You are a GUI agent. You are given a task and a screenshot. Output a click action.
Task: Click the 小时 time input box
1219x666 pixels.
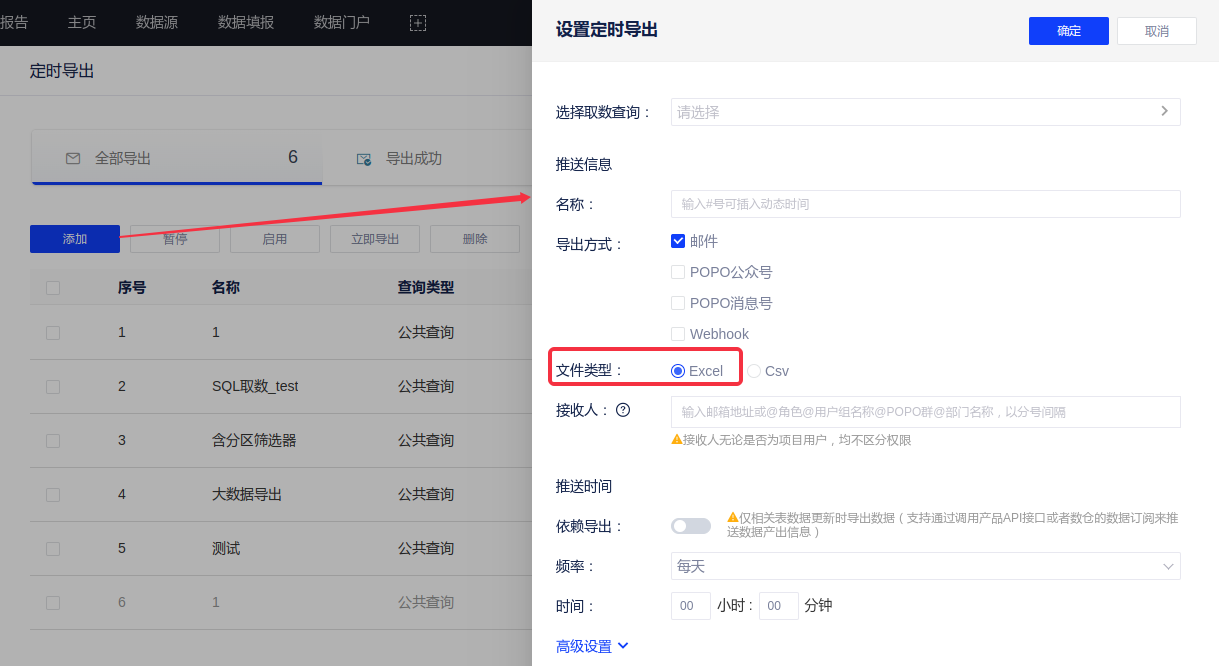click(x=690, y=606)
